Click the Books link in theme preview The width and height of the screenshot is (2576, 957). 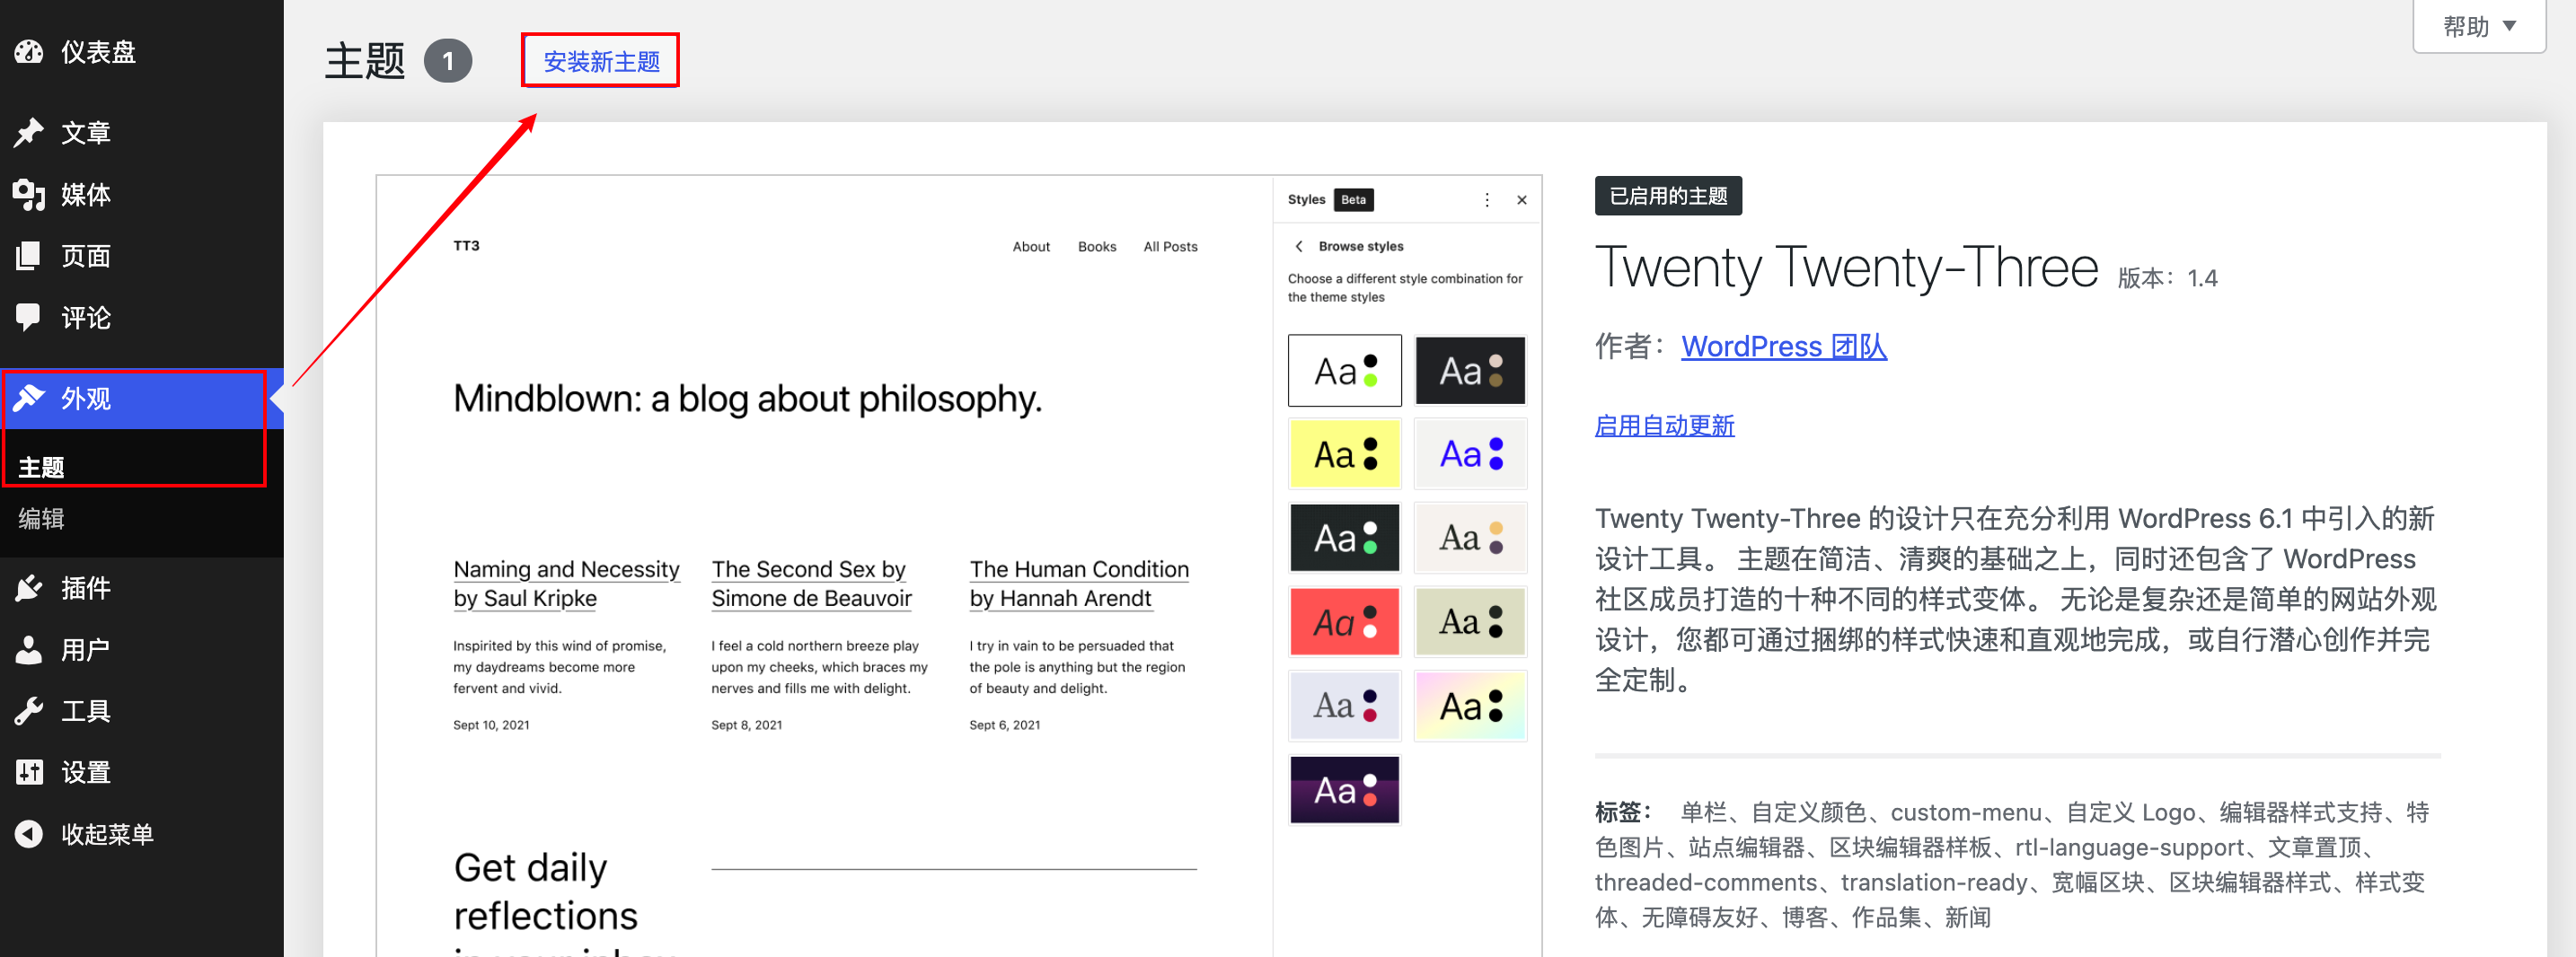tap(1097, 247)
